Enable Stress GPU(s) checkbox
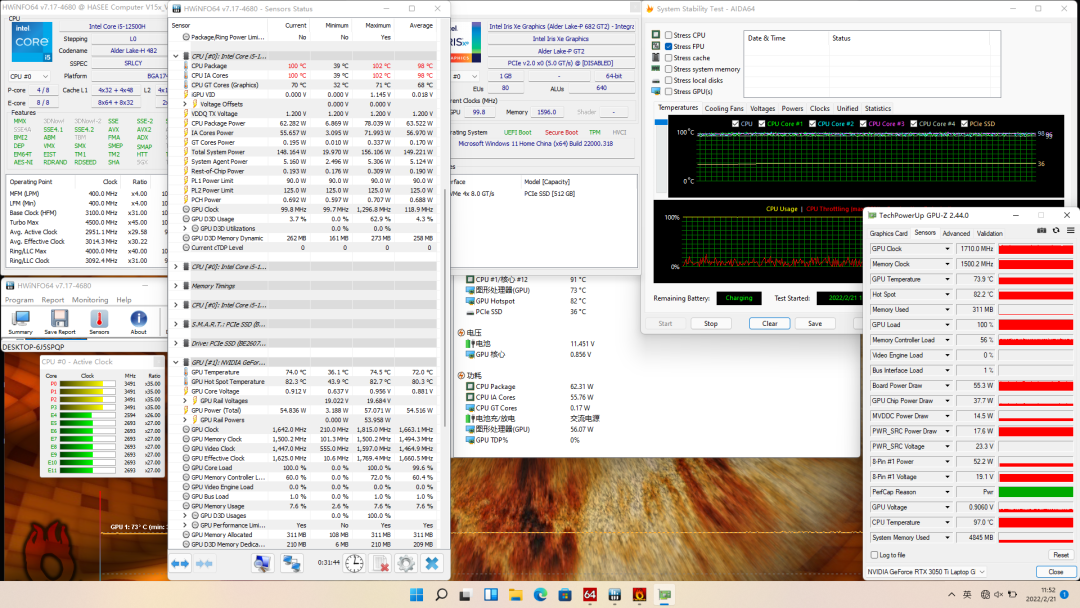 pyautogui.click(x=668, y=92)
